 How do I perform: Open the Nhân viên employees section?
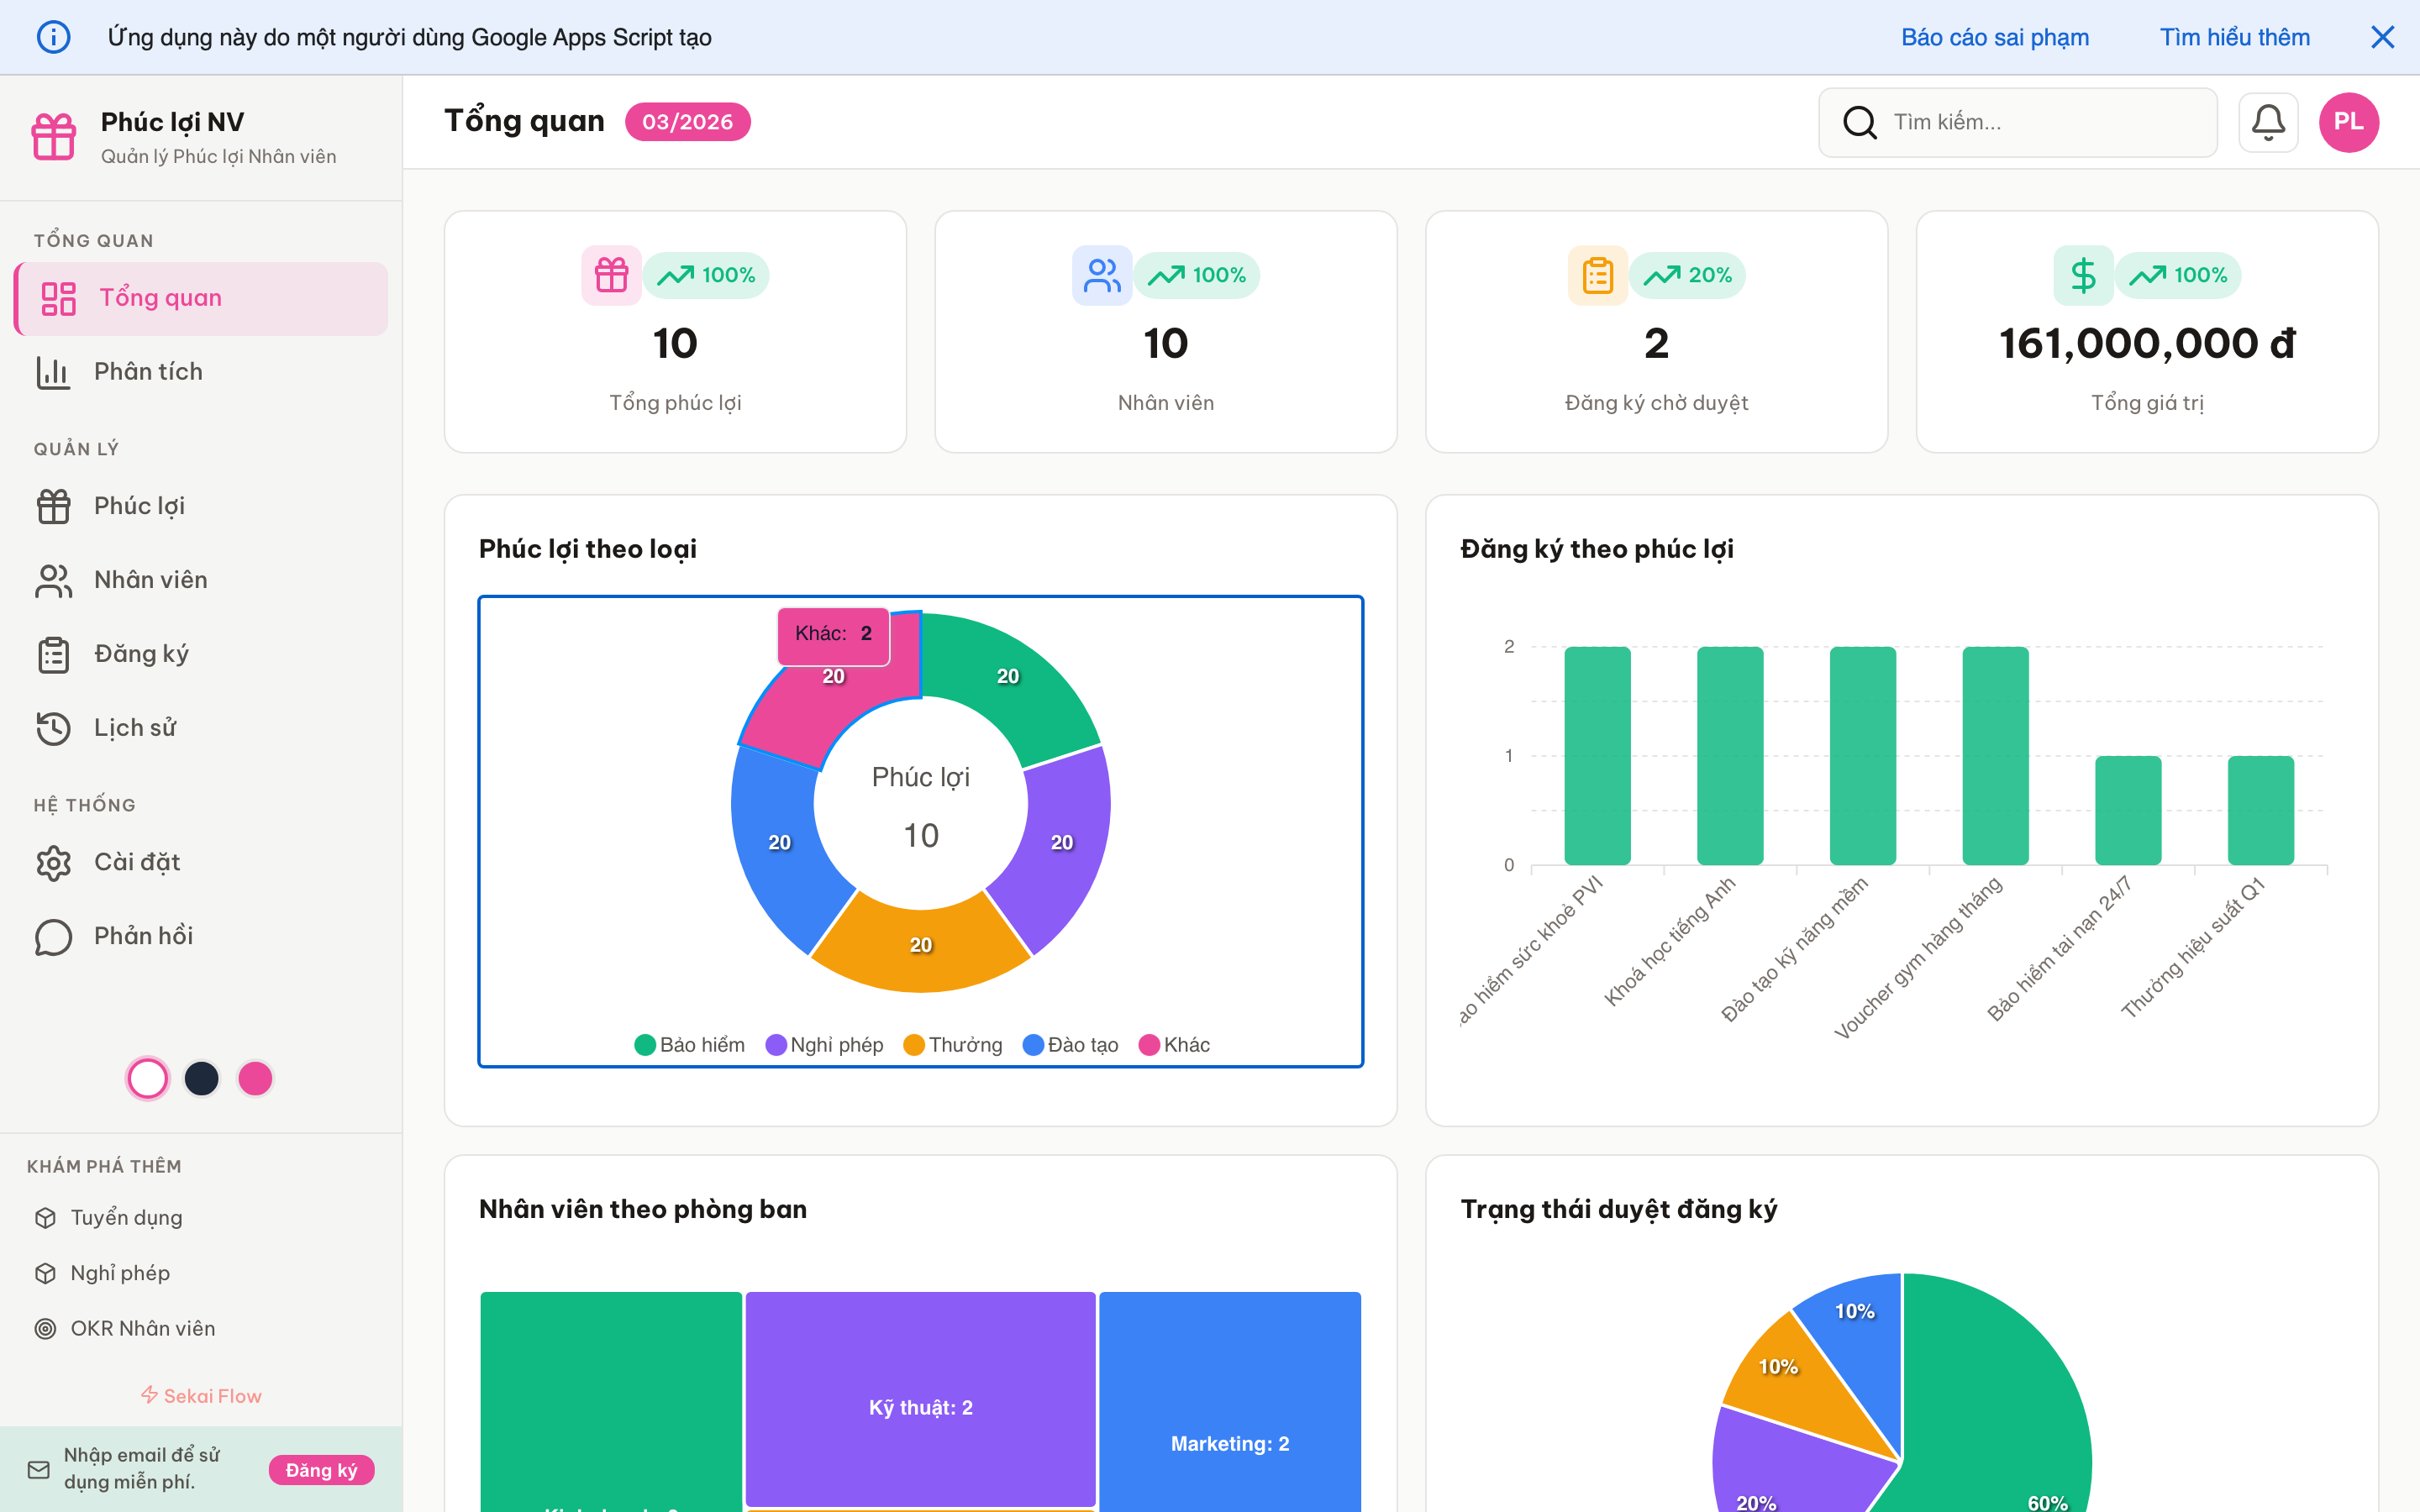tap(150, 579)
